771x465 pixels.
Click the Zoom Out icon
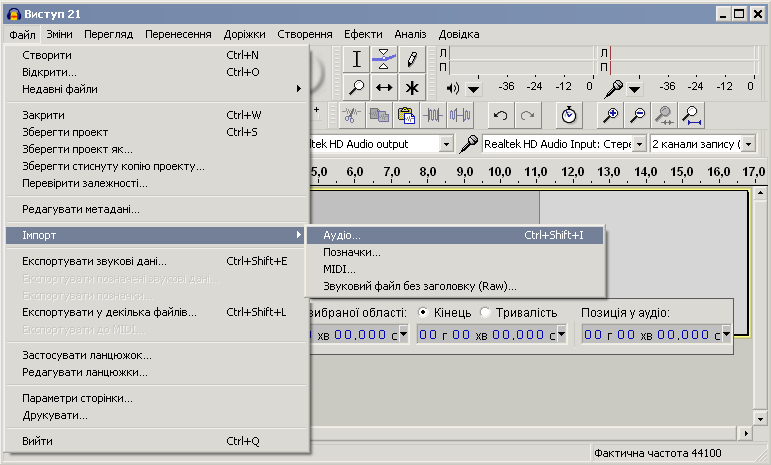coord(638,116)
